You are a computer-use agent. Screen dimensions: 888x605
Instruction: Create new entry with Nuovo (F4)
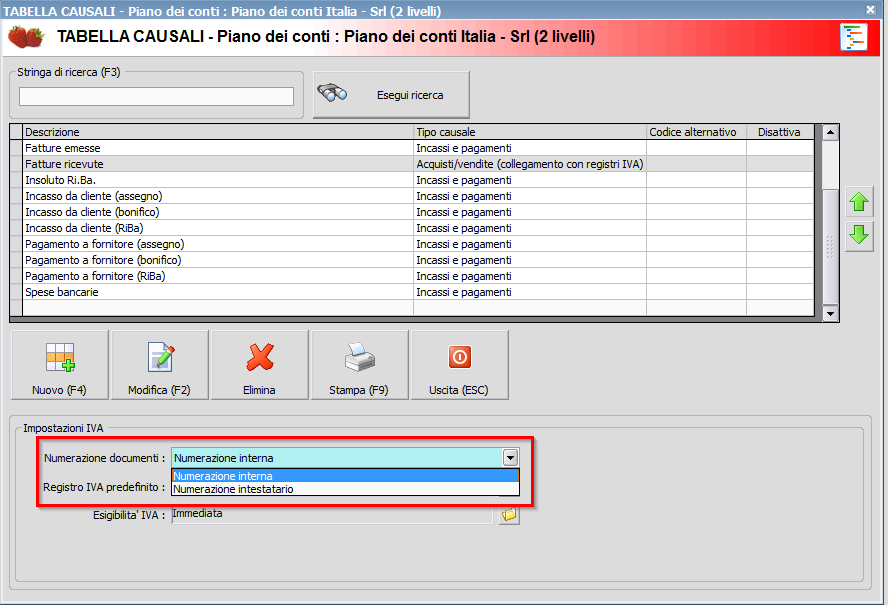coord(59,365)
